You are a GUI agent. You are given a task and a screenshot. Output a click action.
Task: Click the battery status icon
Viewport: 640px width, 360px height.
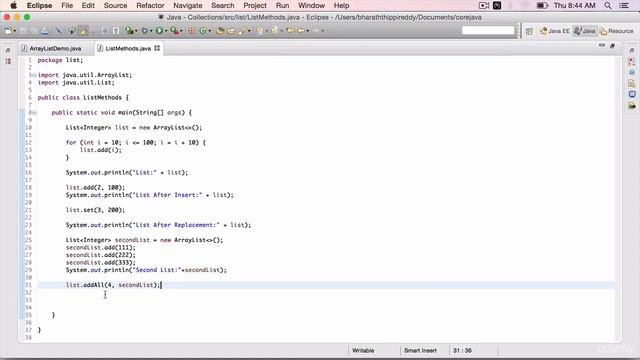(542, 5)
